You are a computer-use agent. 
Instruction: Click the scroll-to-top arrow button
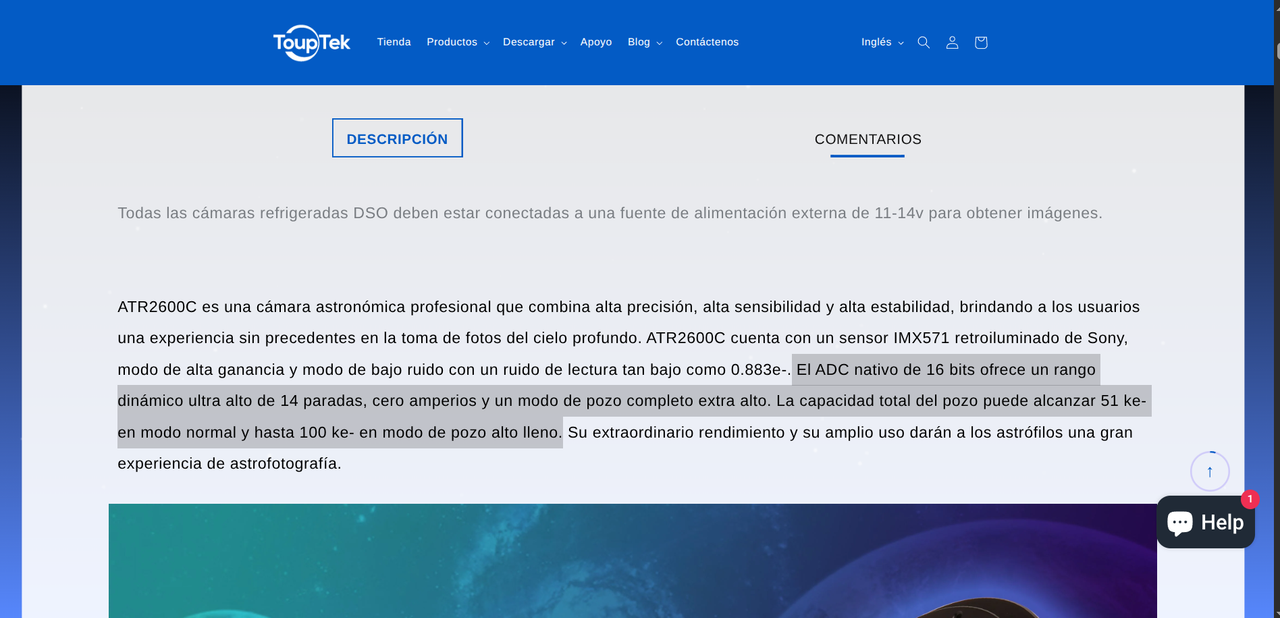1210,472
